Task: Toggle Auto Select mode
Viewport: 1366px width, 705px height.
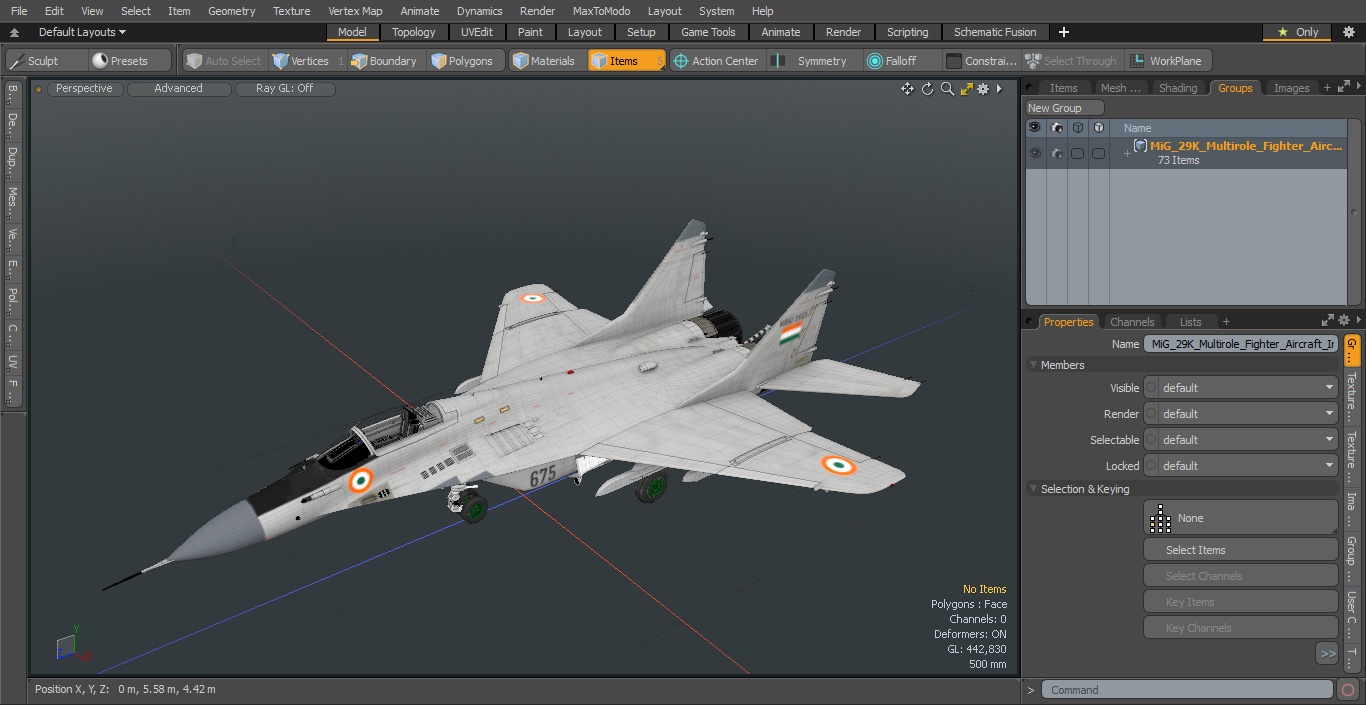Action: click(x=224, y=61)
